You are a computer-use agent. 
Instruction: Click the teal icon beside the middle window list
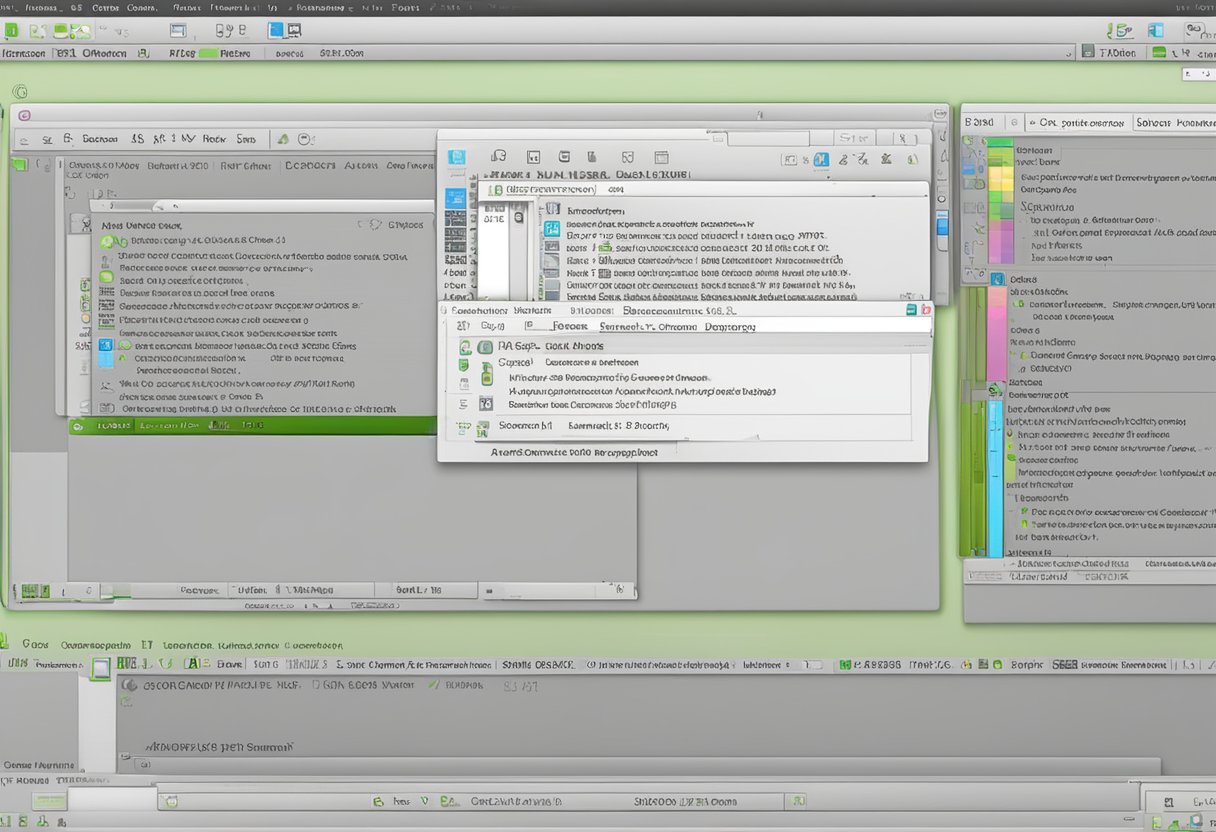tap(552, 229)
